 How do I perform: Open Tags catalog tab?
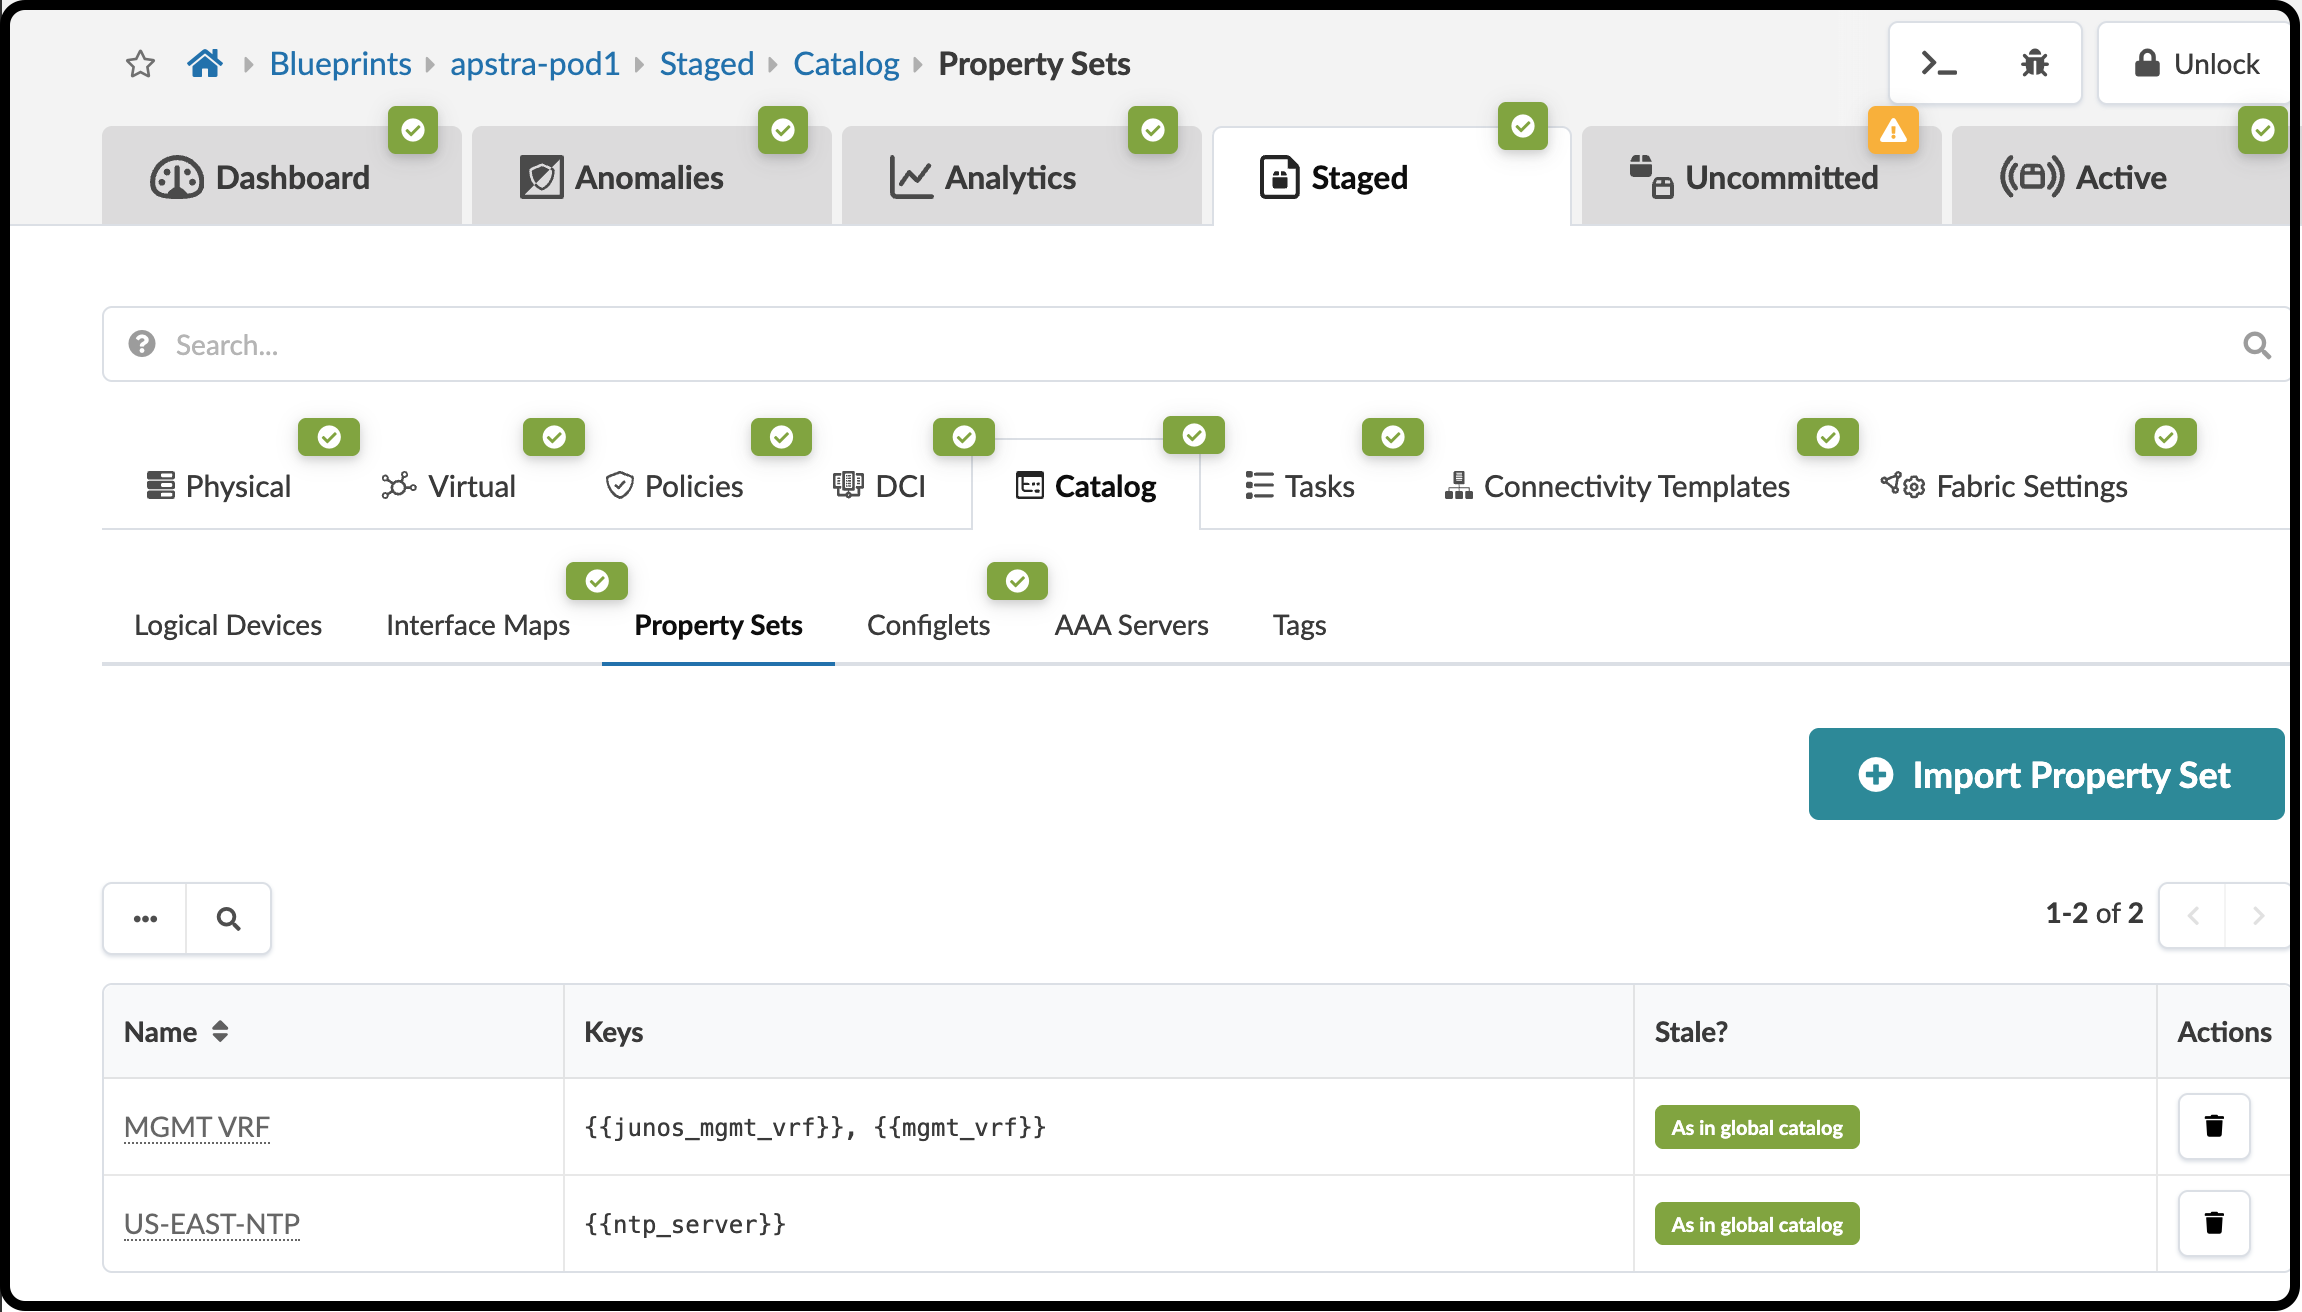click(1299, 625)
